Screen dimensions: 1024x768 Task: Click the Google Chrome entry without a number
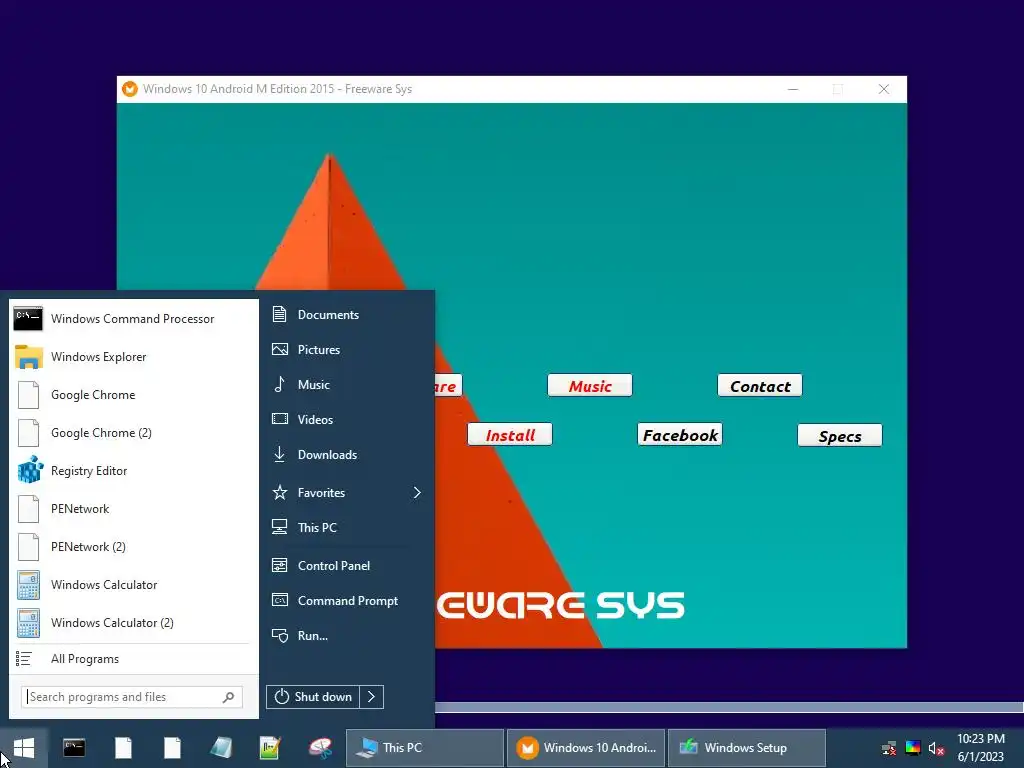click(133, 394)
